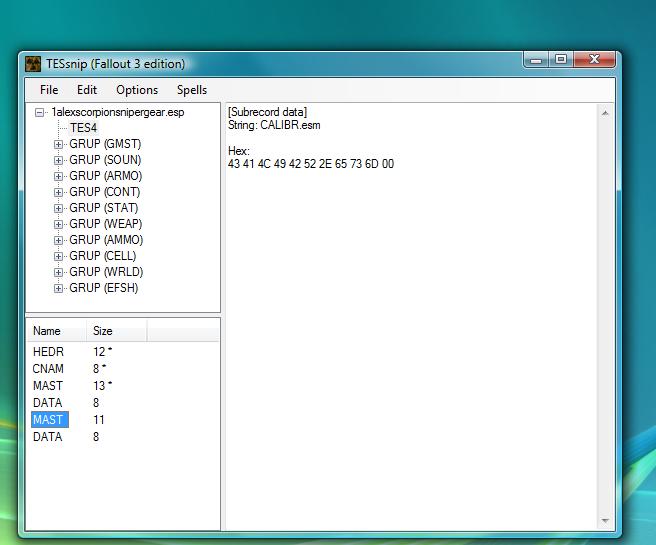This screenshot has width=656, height=545.
Task: Expand the GRUP (STAT) node
Action: 58,208
